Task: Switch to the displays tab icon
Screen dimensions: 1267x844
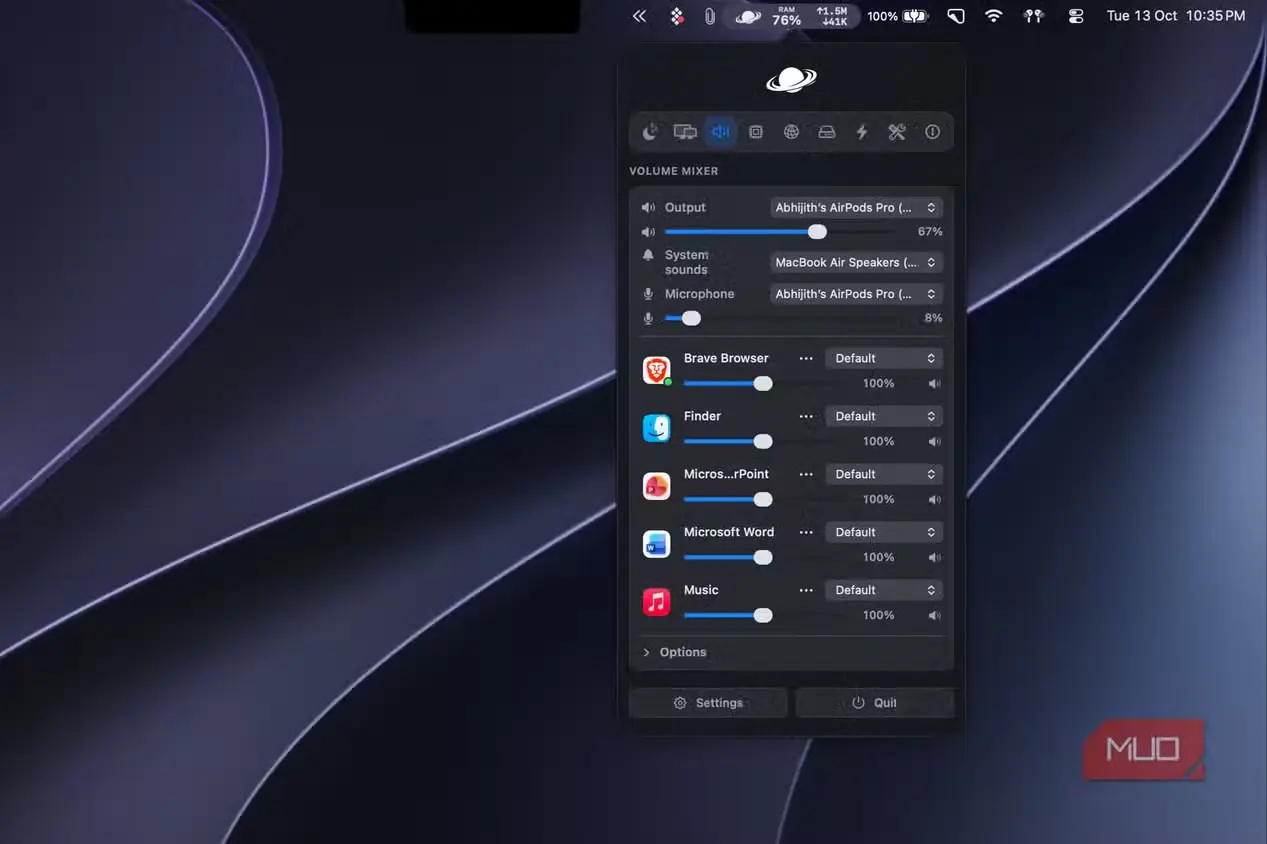Action: (685, 132)
